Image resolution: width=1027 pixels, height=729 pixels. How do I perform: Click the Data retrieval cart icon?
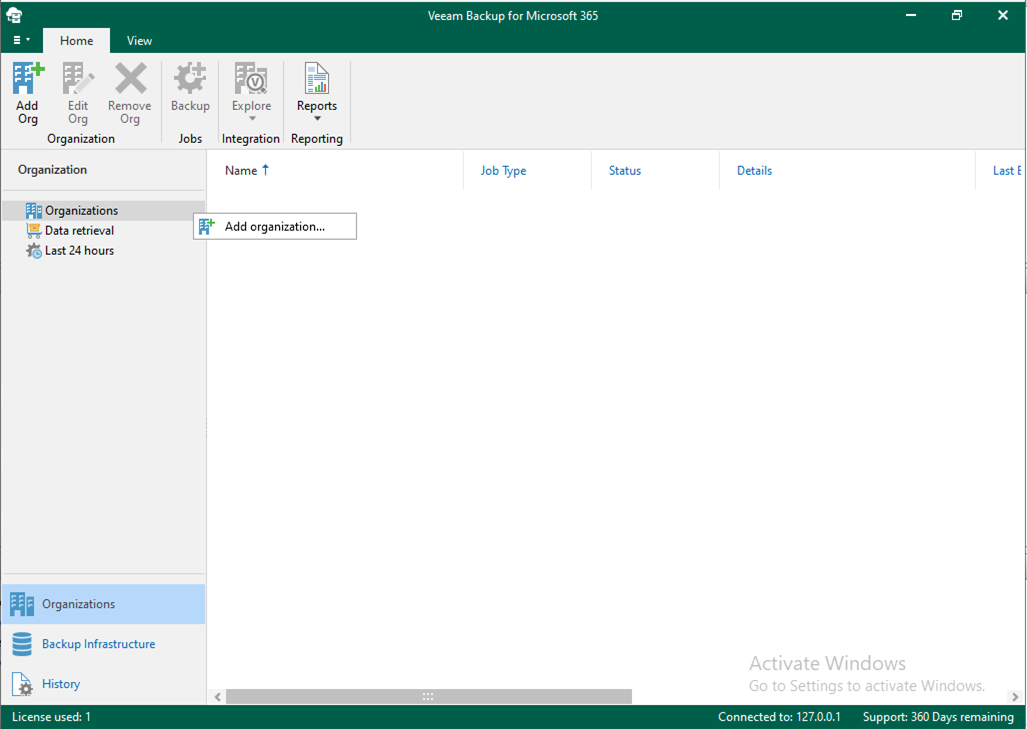[33, 231]
